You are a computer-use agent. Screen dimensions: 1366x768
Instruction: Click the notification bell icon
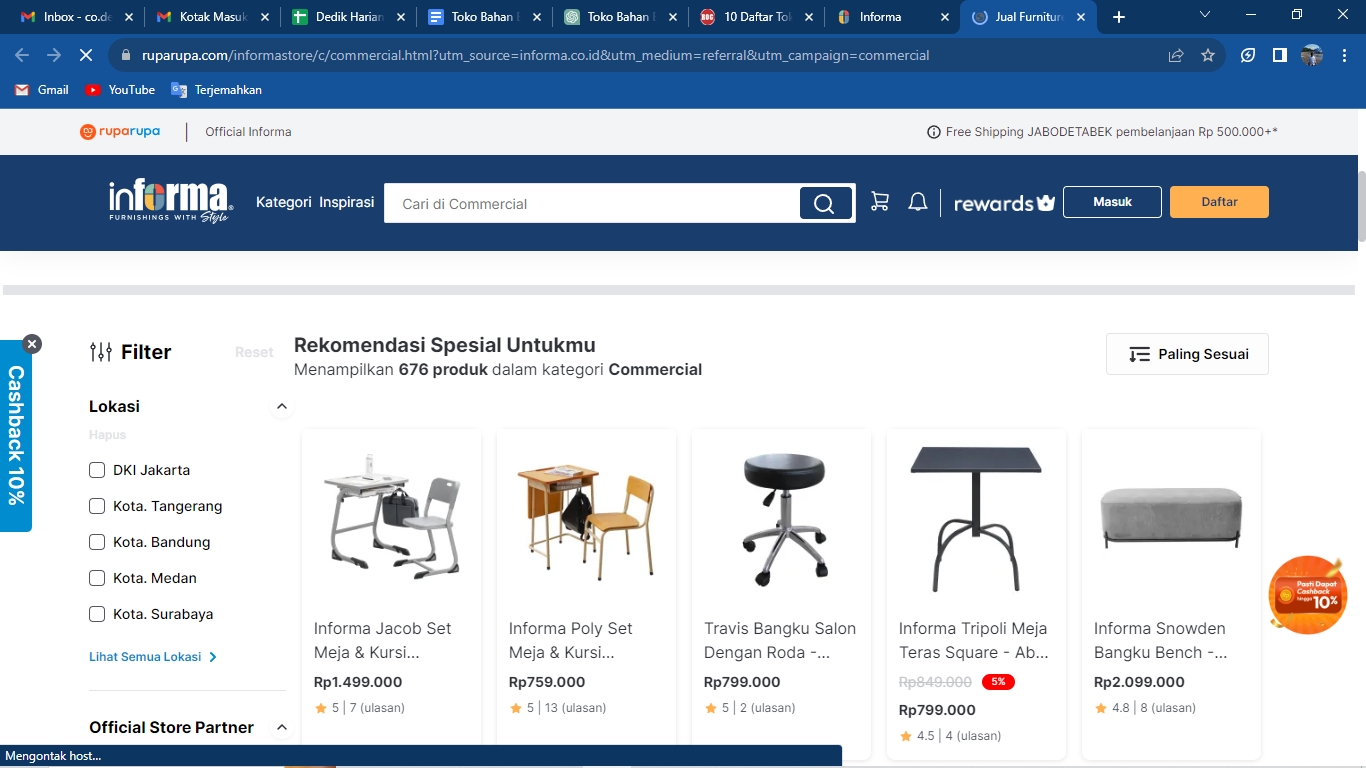click(x=918, y=202)
